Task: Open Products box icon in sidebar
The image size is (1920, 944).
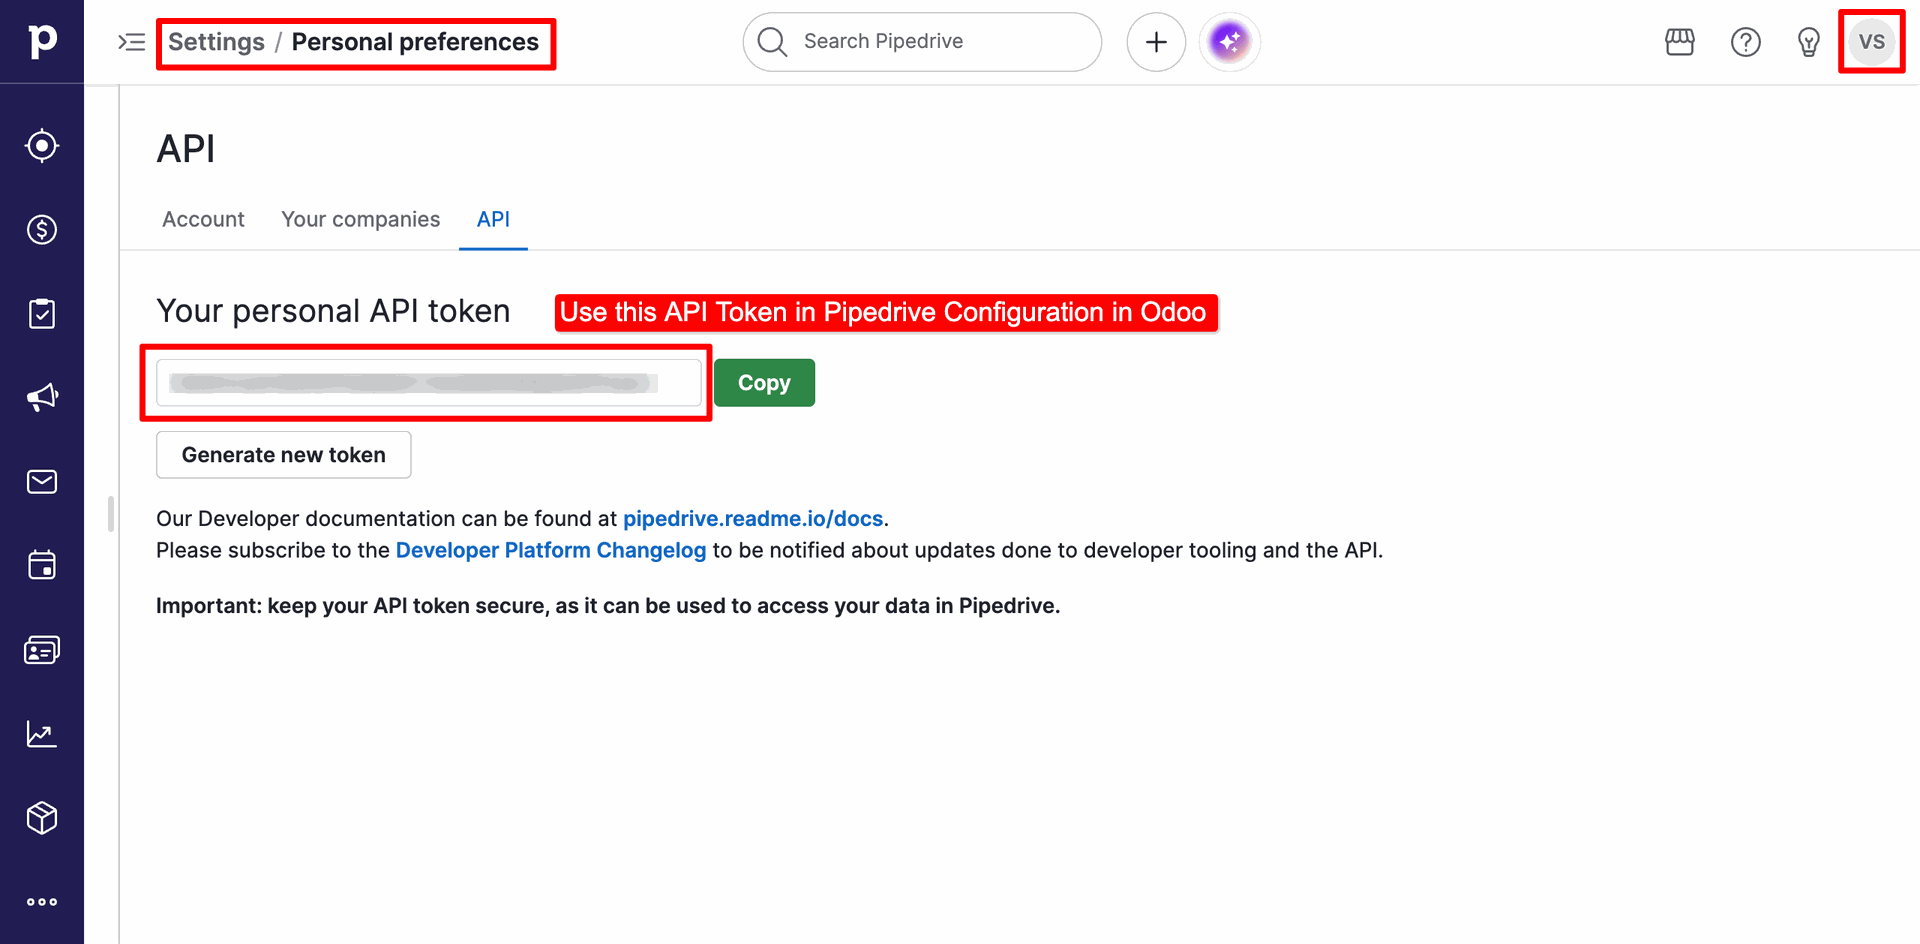Action: pos(42,818)
